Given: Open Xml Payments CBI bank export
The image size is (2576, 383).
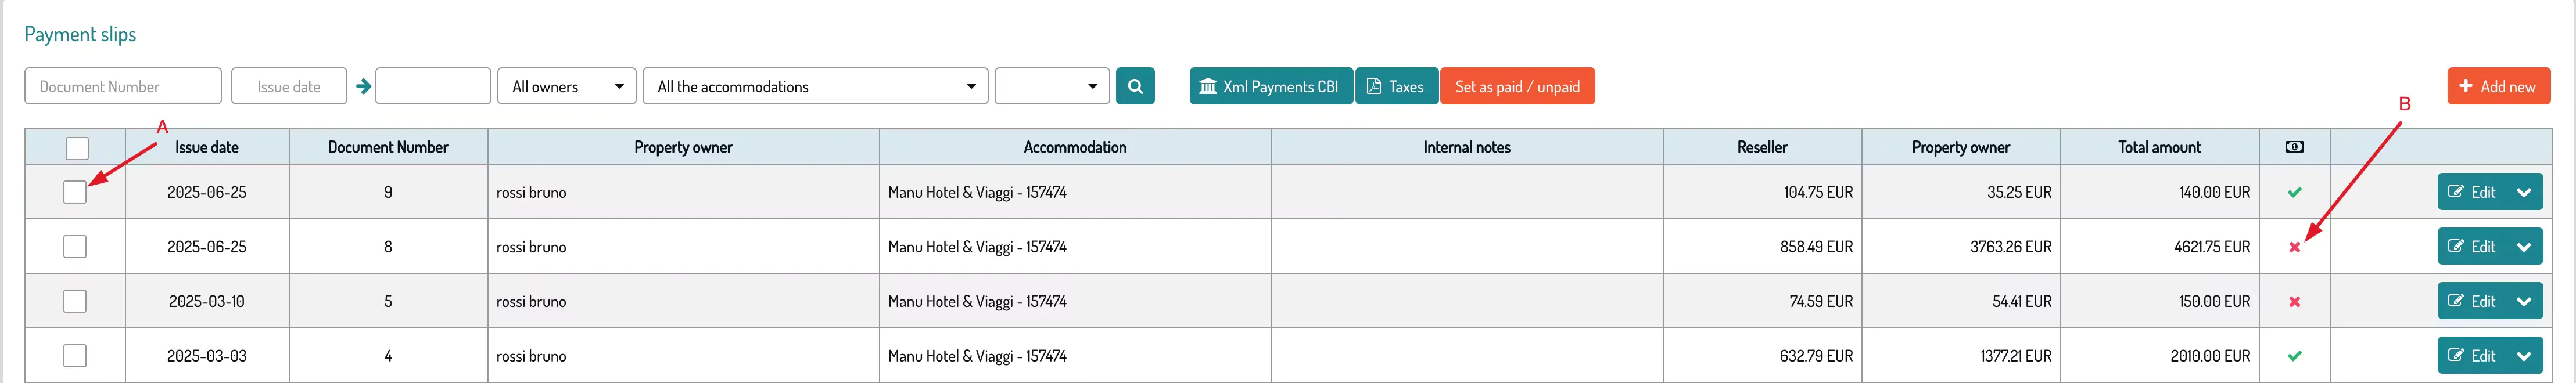Looking at the screenshot, I should (x=1270, y=86).
